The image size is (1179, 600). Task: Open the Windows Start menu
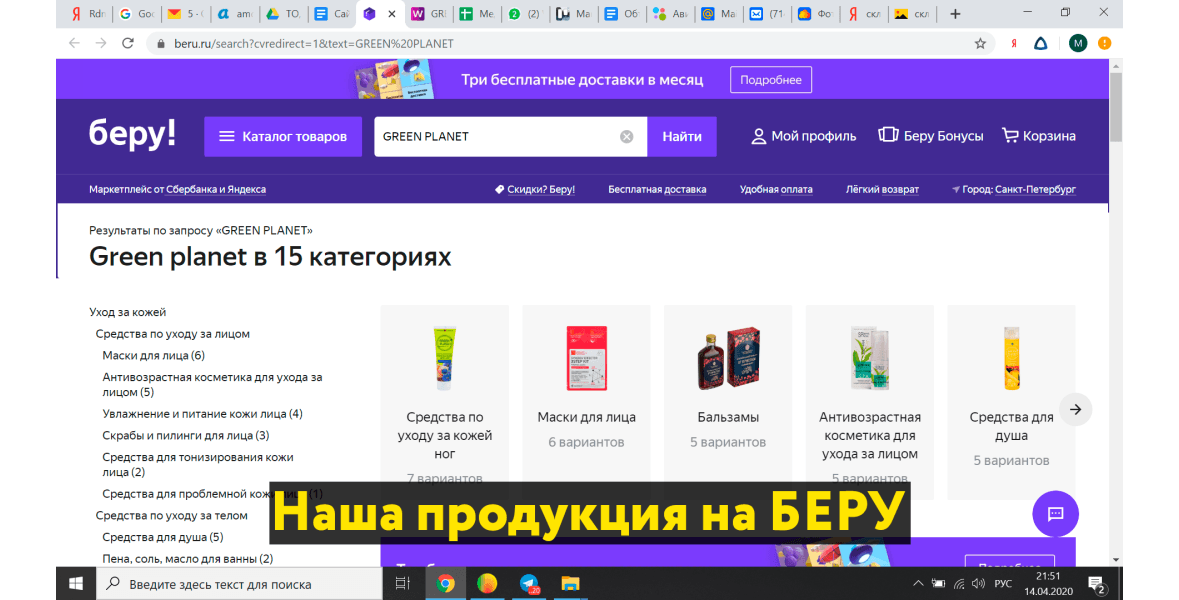76,583
